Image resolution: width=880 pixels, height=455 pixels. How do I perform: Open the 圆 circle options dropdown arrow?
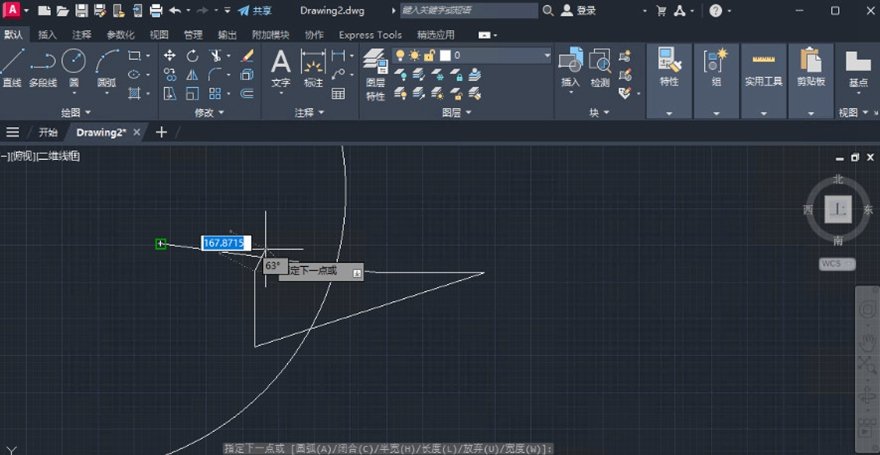74,93
